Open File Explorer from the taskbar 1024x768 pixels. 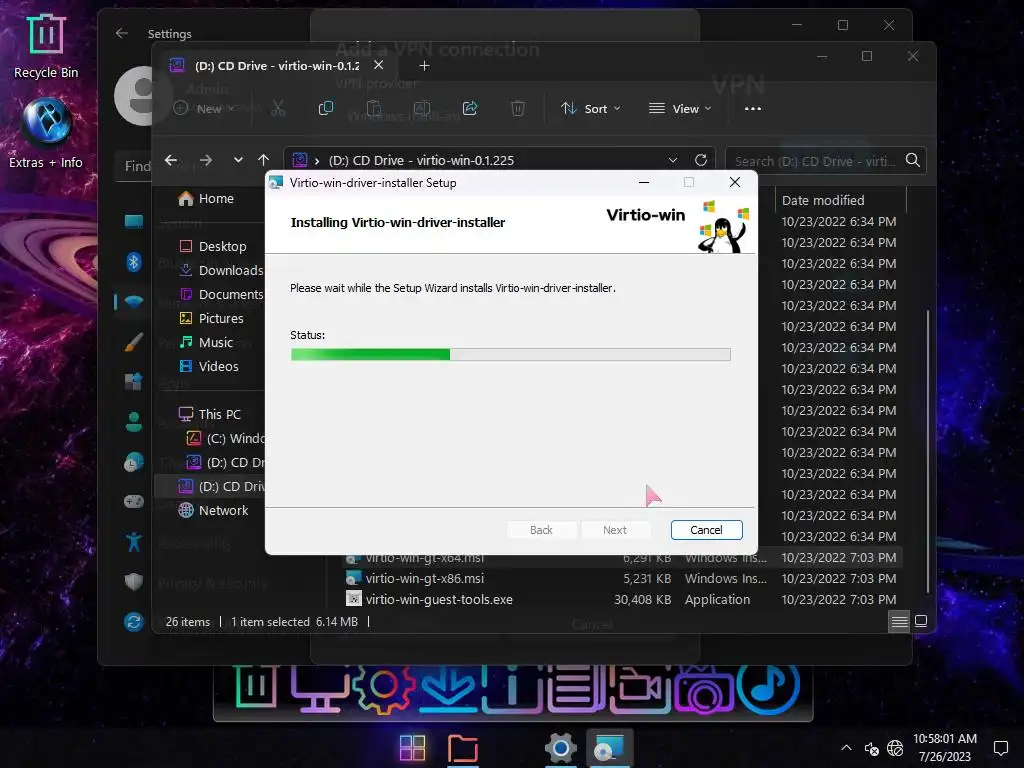pyautogui.click(x=462, y=748)
